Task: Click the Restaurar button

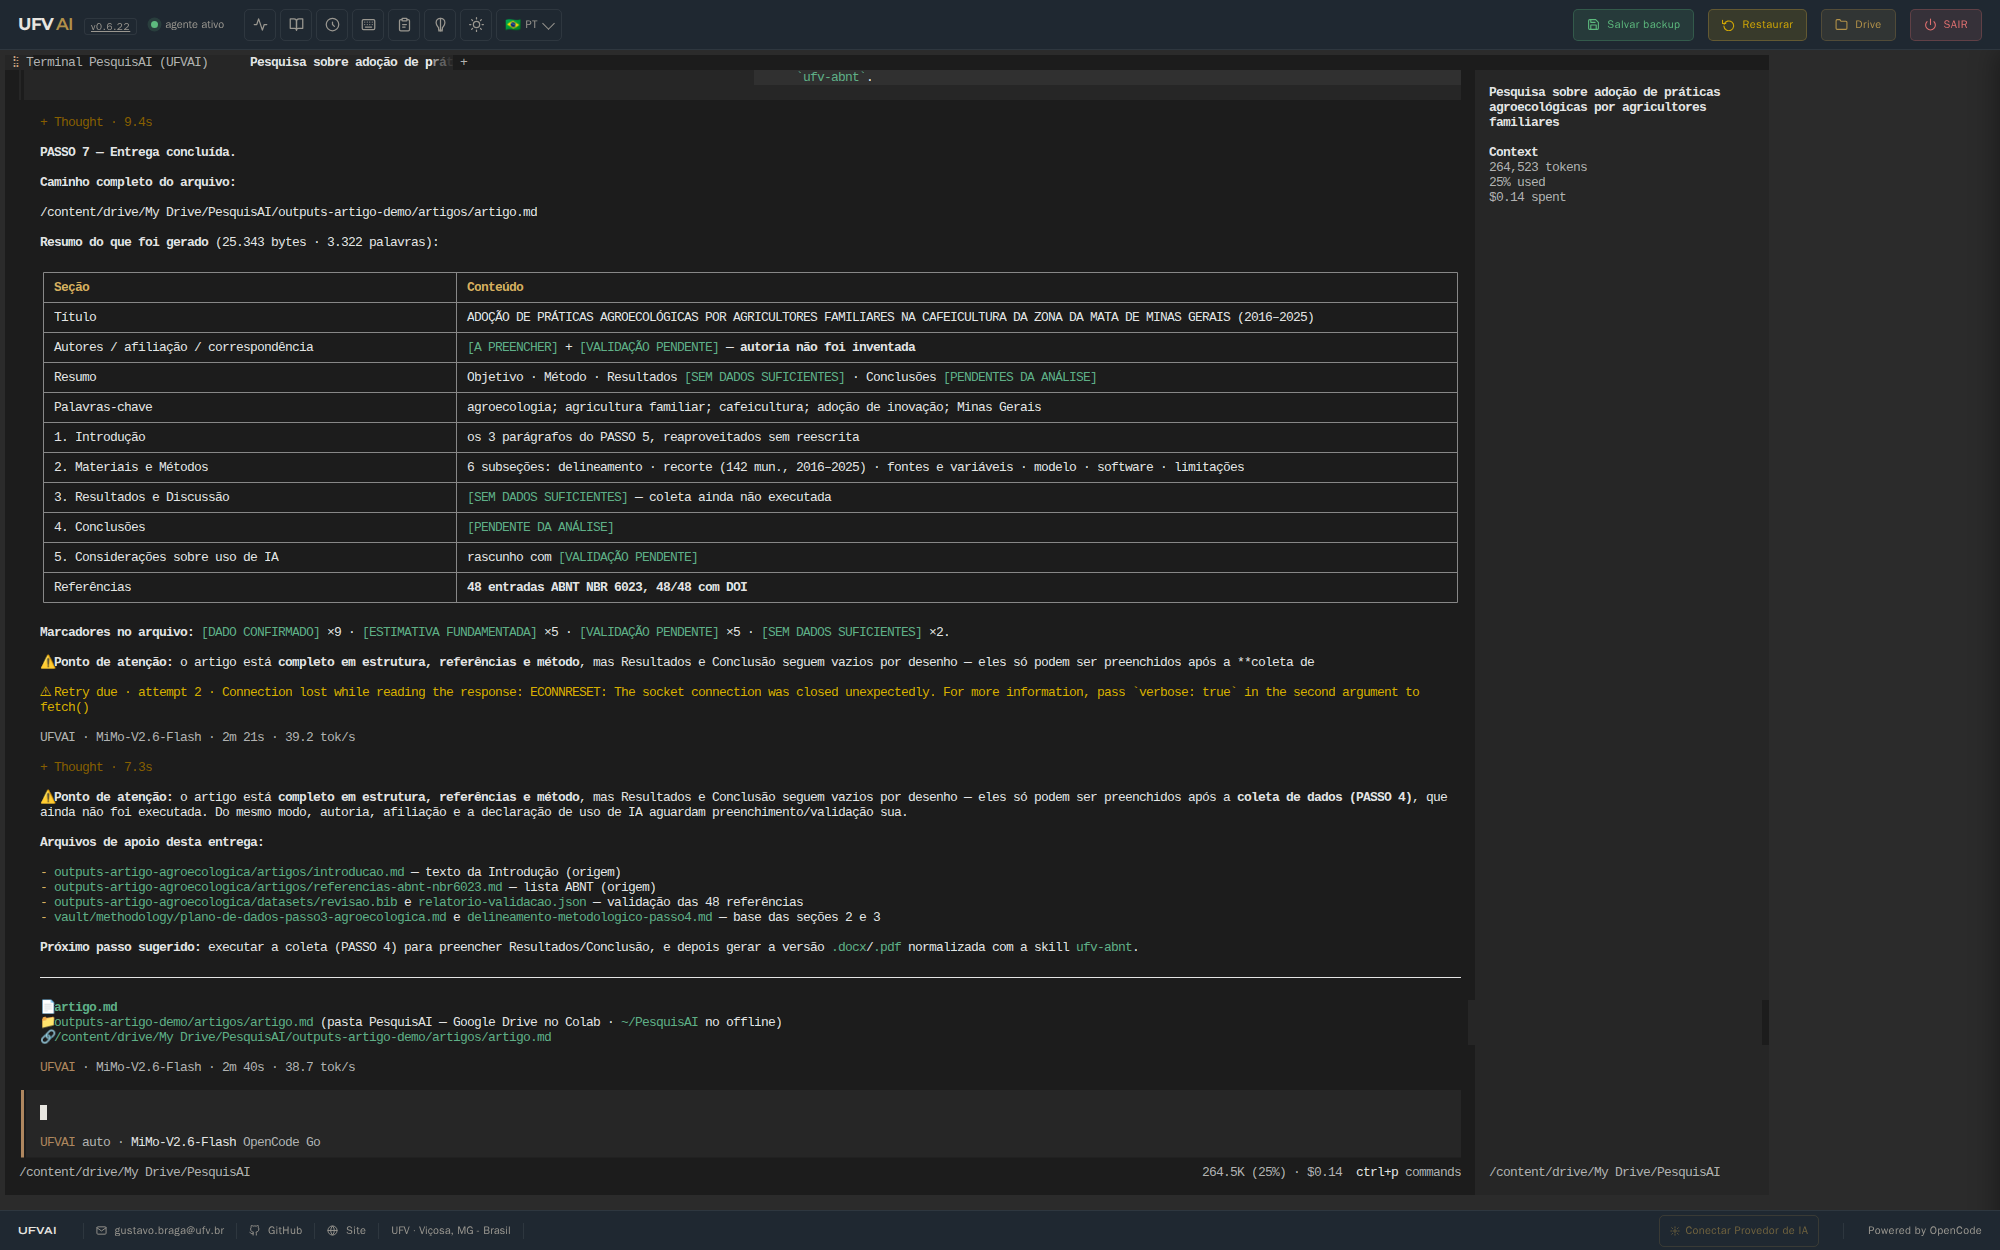Action: click(x=1757, y=25)
